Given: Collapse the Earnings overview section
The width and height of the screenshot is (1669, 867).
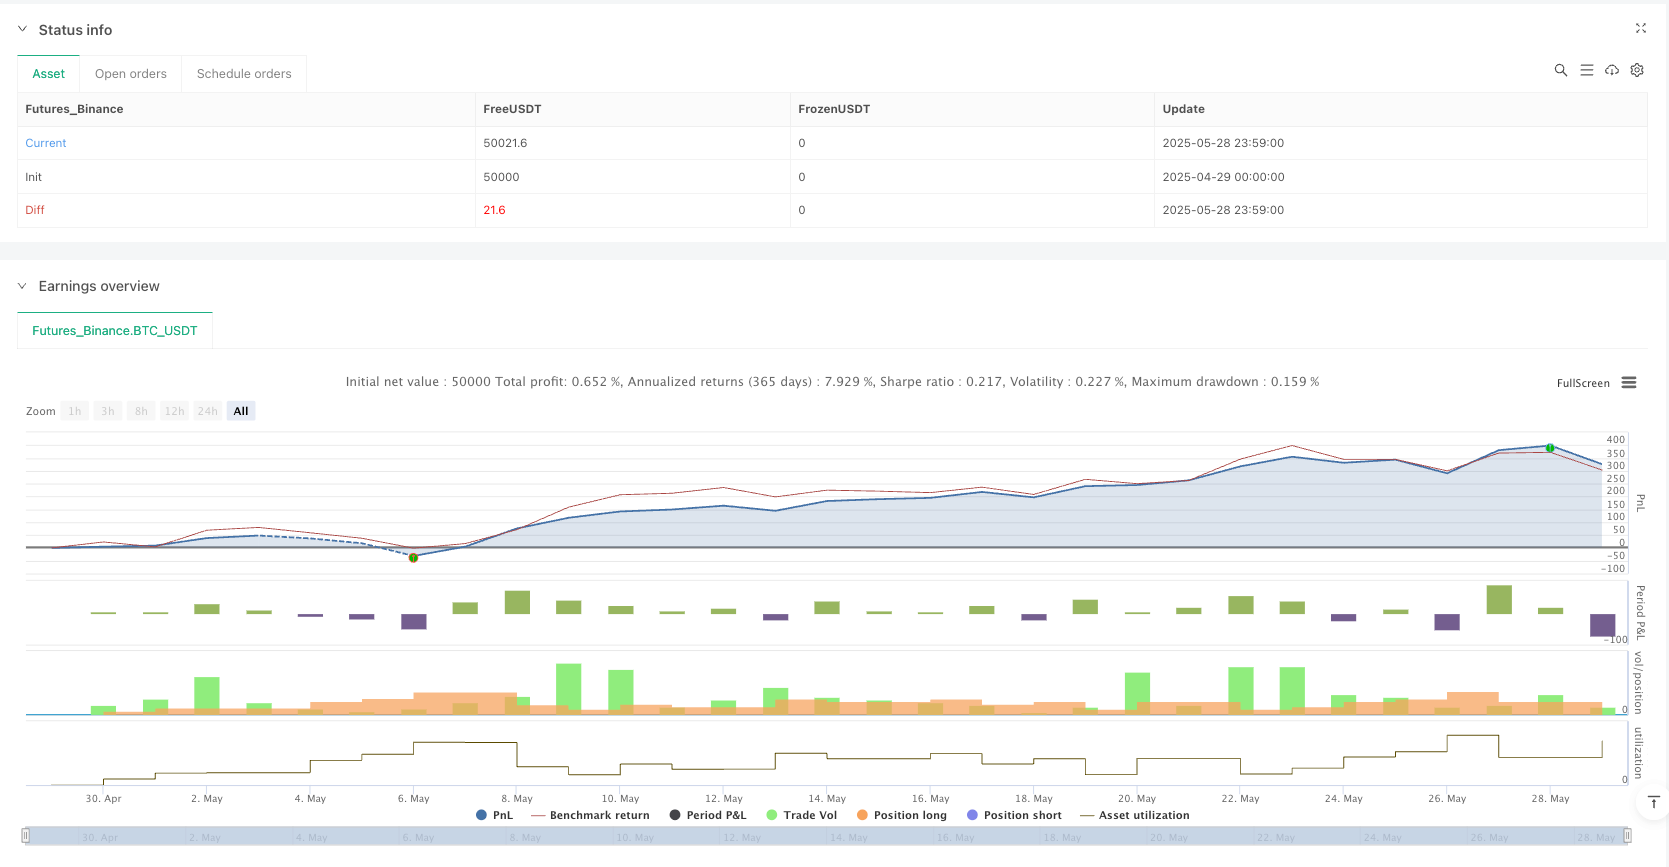Looking at the screenshot, I should pyautogui.click(x=23, y=286).
